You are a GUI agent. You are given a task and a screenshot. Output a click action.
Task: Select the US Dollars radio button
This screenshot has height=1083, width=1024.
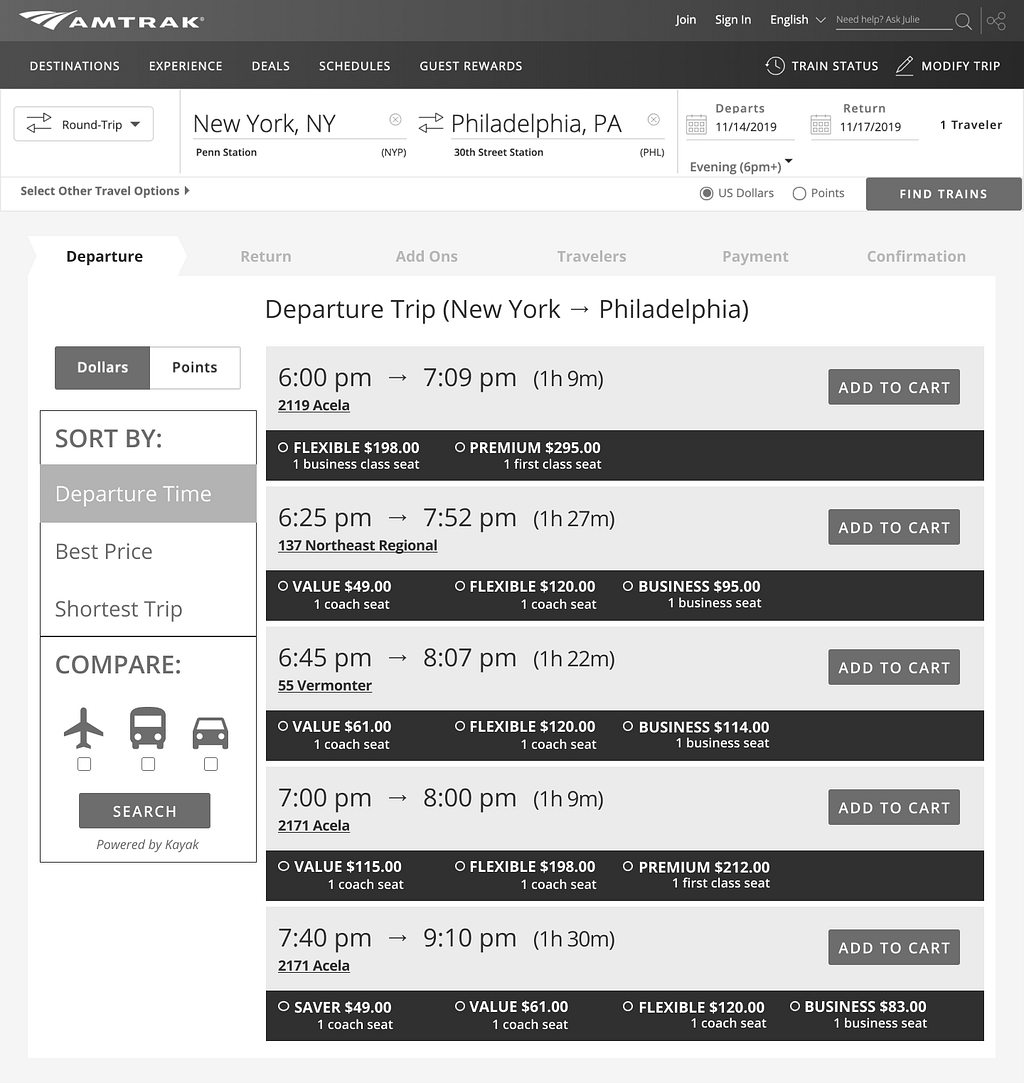coord(706,193)
